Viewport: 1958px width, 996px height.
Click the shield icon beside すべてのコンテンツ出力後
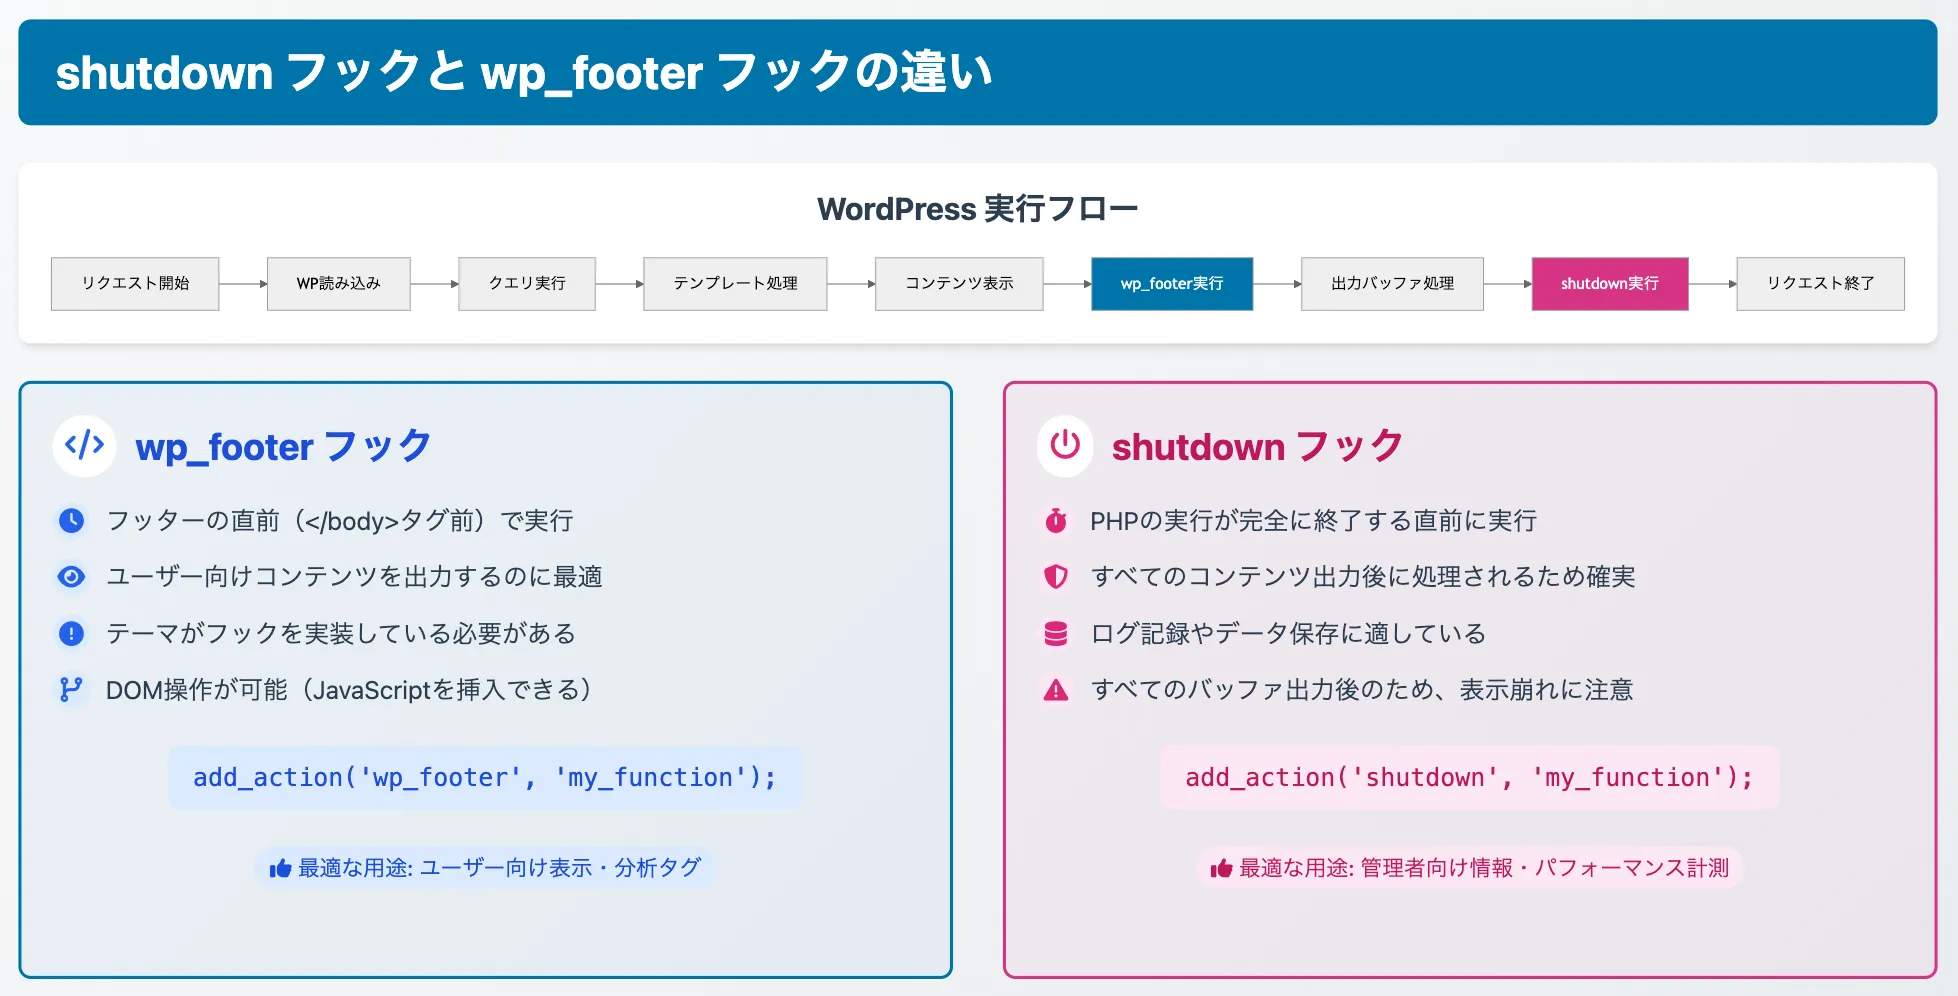1056,577
